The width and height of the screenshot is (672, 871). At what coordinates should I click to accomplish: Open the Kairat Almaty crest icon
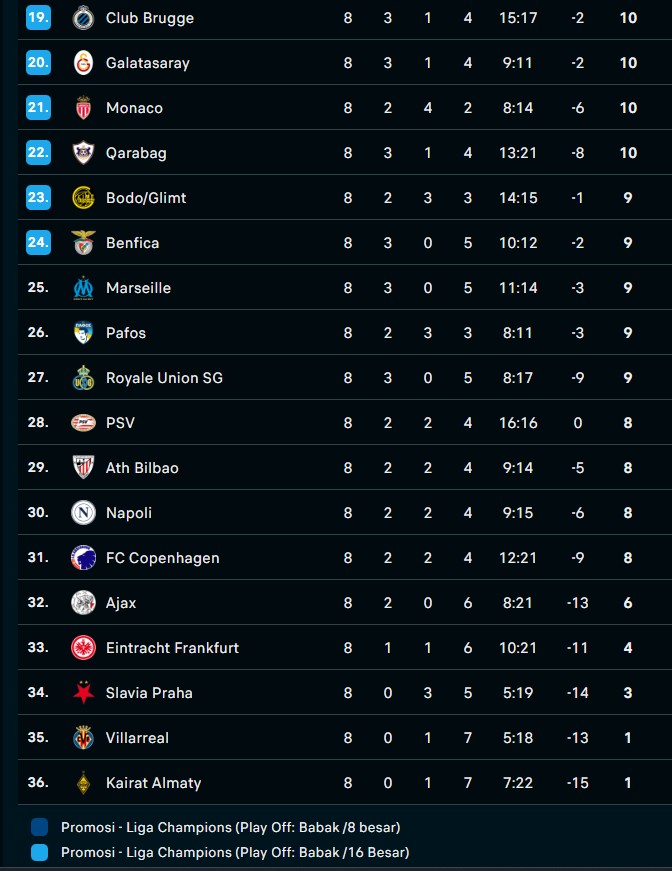[83, 782]
